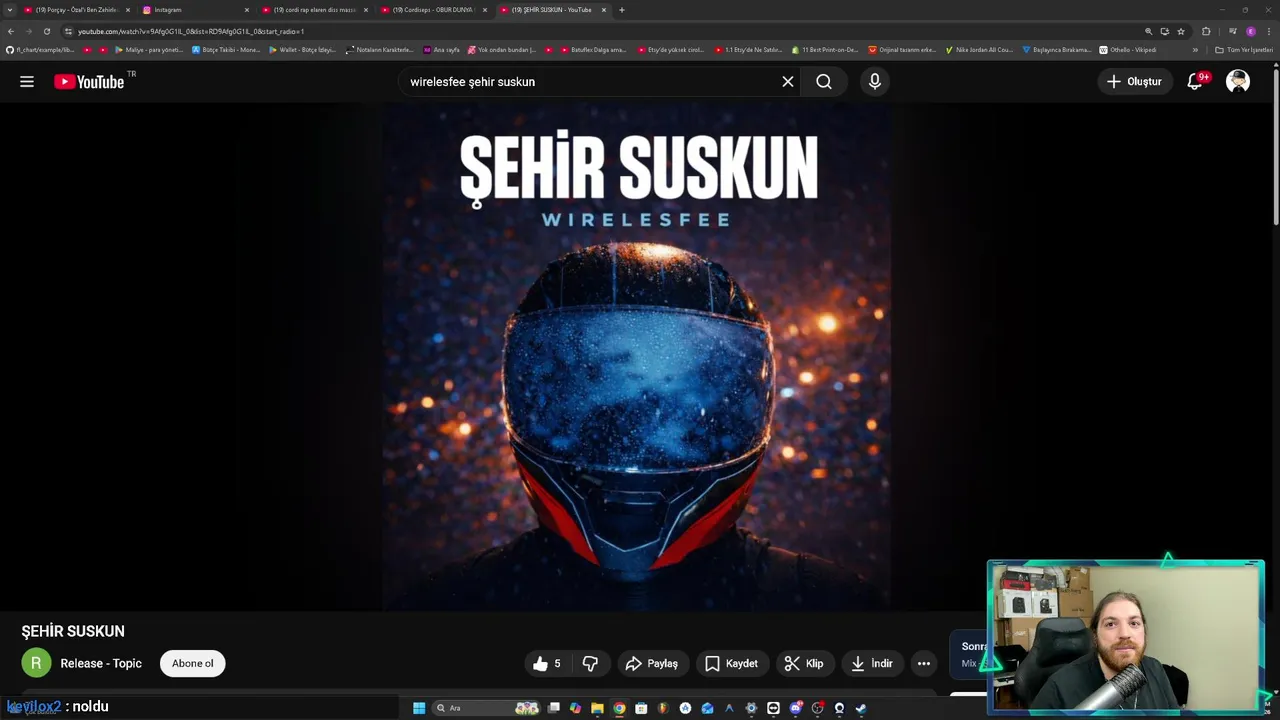This screenshot has width=1280, height=720.
Task: Clear the search box with X
Action: pyautogui.click(x=788, y=82)
